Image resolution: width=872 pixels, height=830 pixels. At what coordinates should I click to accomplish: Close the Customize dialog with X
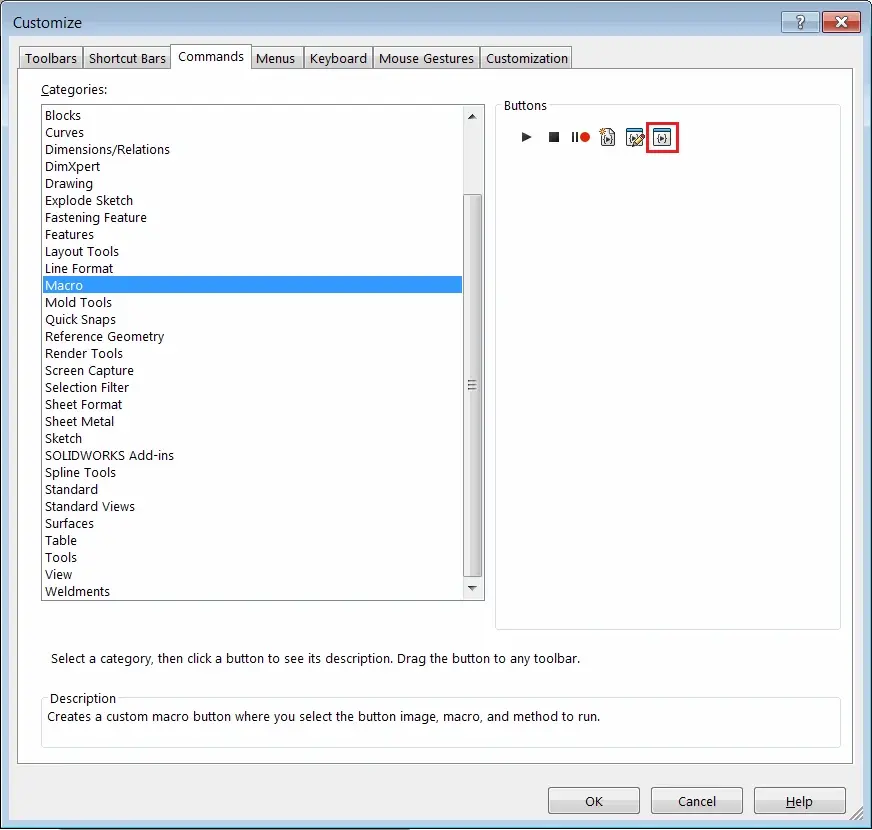[x=841, y=22]
